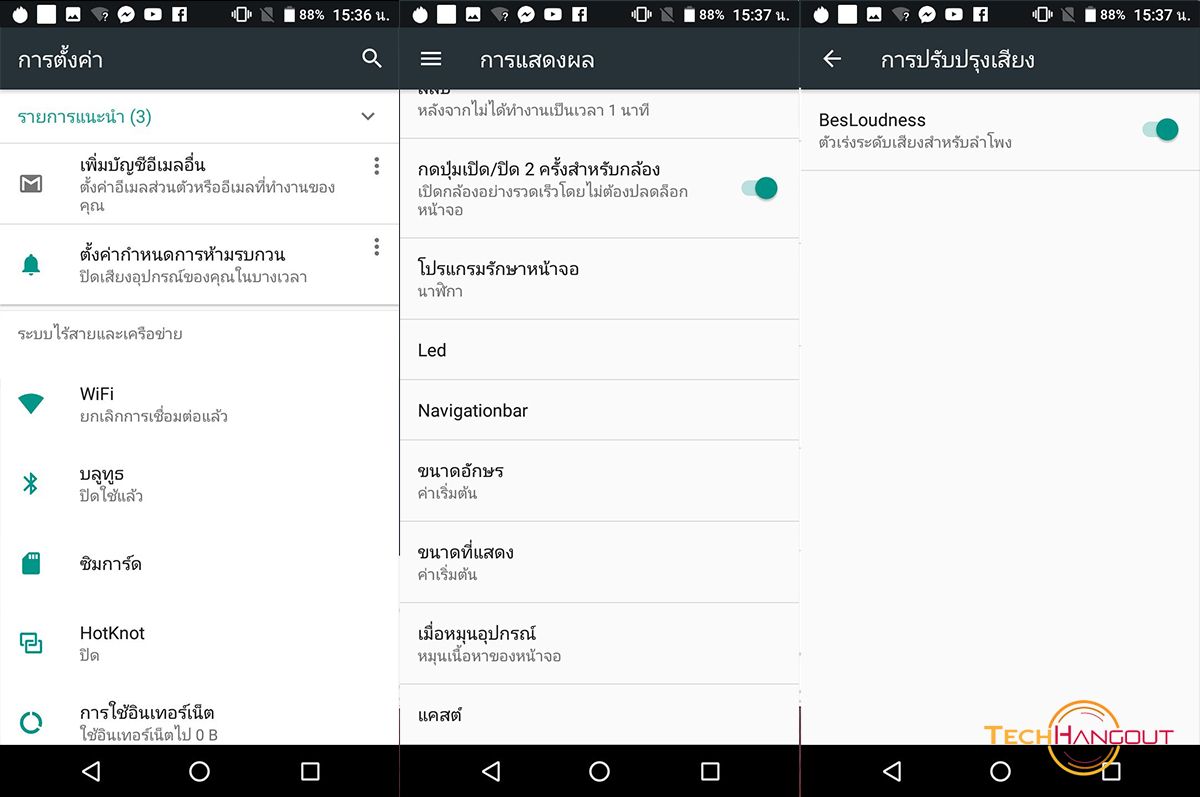
Task: Open overflow menu for do-not-disturb suggestion
Action: pyautogui.click(x=377, y=246)
